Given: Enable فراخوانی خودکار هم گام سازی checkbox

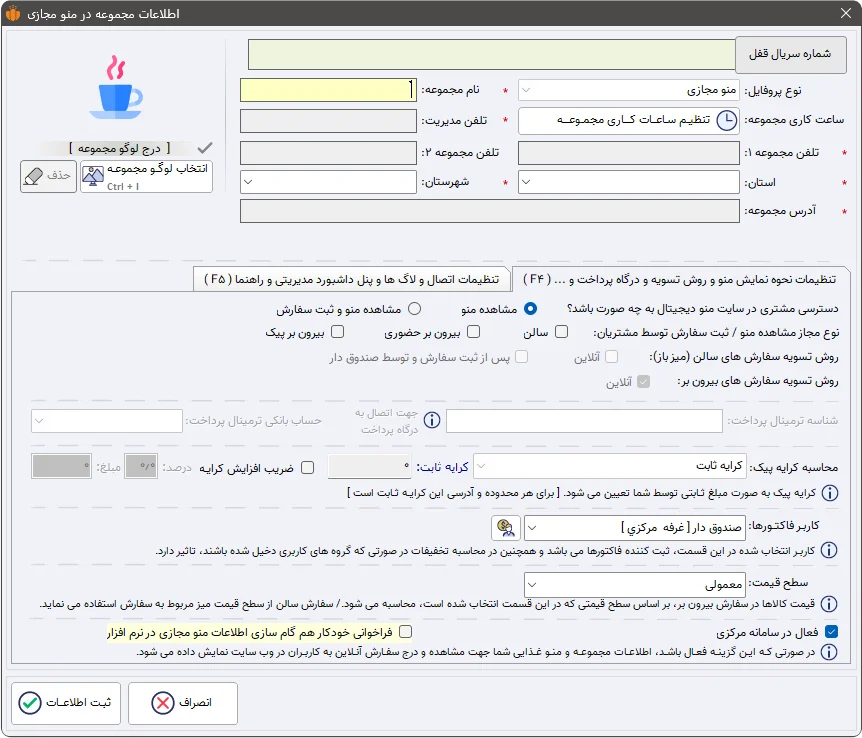Looking at the screenshot, I should [405, 631].
